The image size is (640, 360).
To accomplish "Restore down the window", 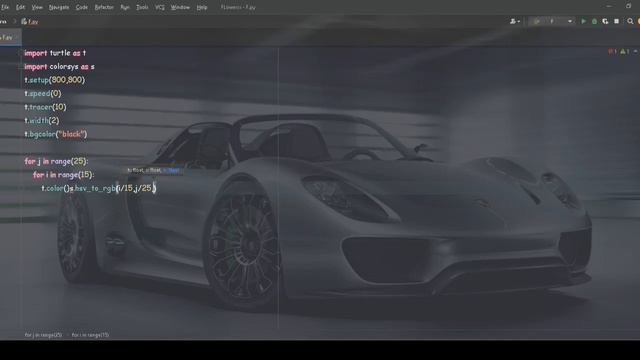I will click(x=629, y=6).
